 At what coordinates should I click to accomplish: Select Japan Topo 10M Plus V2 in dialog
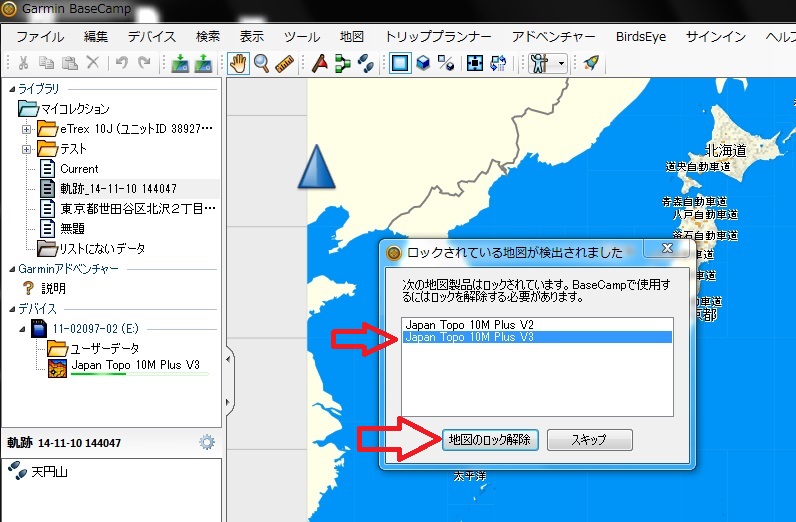[x=537, y=324]
